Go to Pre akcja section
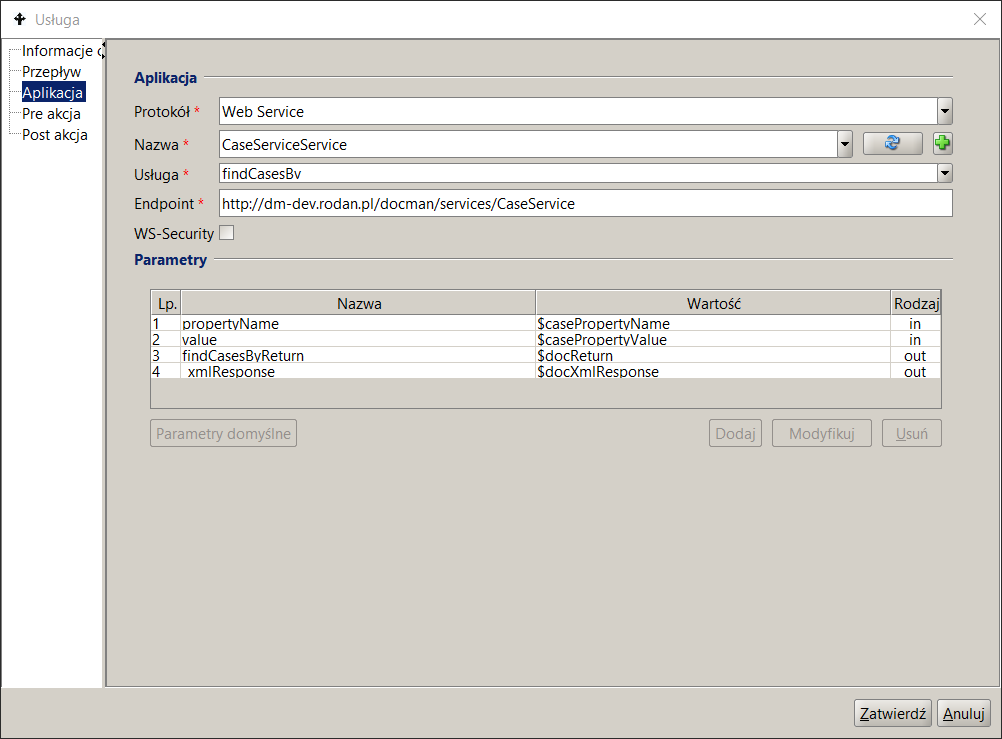 pos(51,114)
